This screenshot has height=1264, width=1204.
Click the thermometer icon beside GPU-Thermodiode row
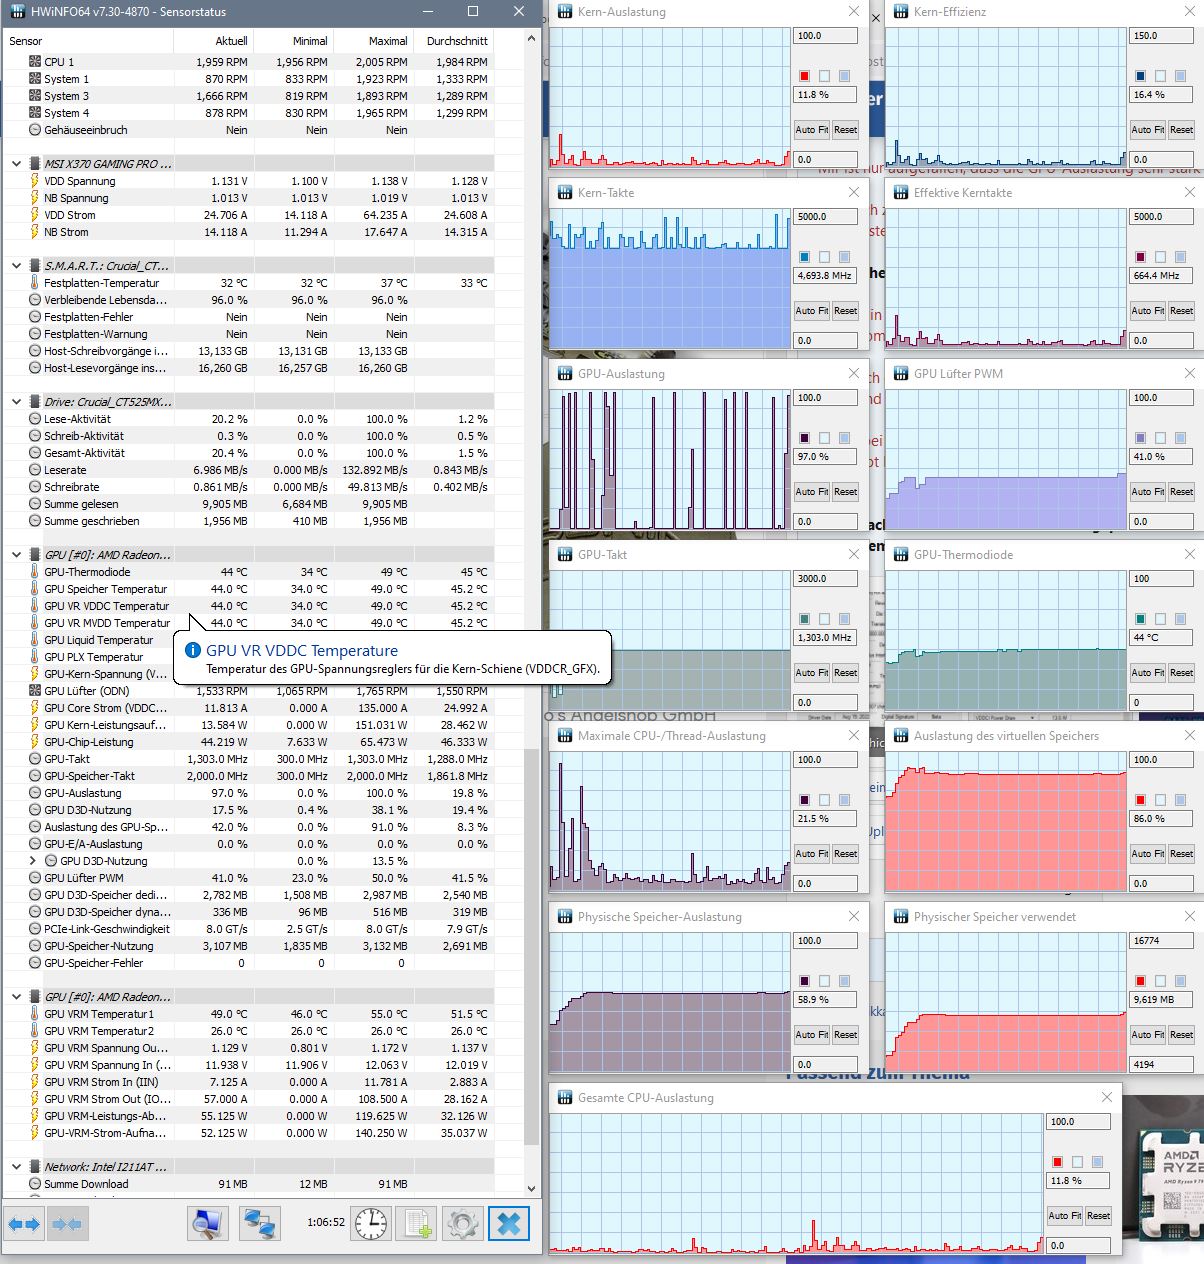[x=35, y=572]
